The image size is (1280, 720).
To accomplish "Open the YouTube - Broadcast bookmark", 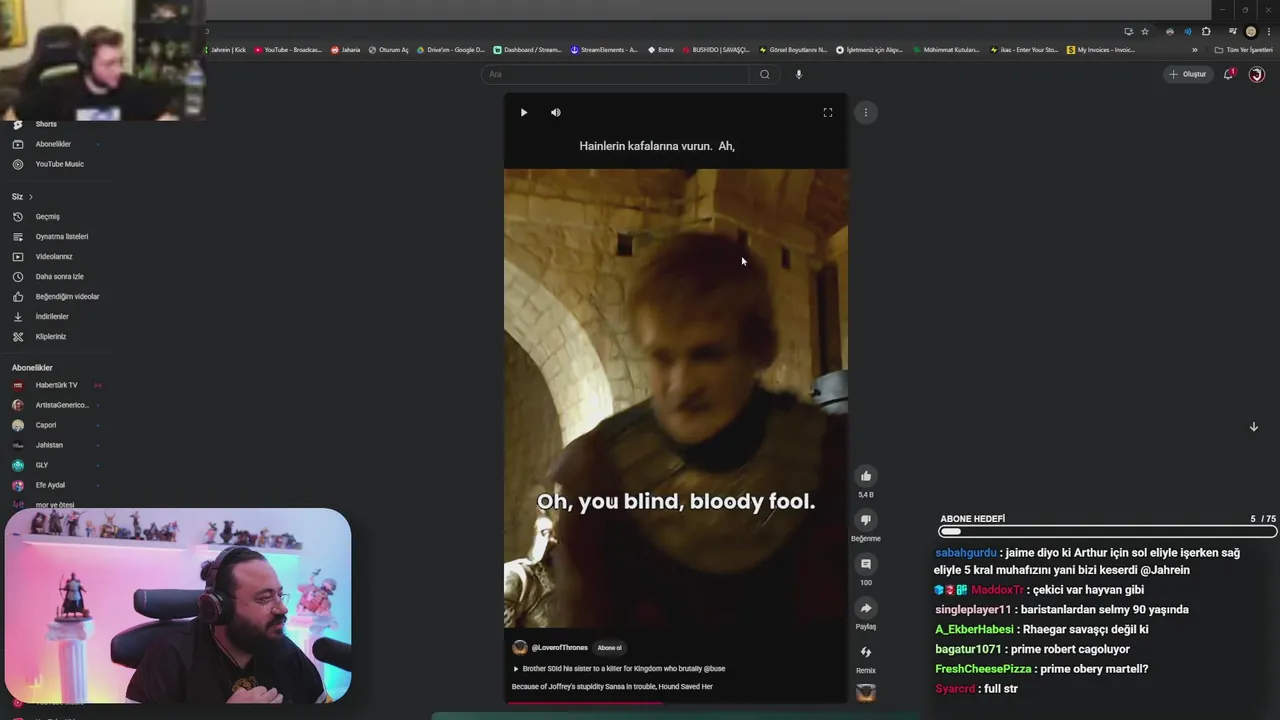I will tap(288, 50).
